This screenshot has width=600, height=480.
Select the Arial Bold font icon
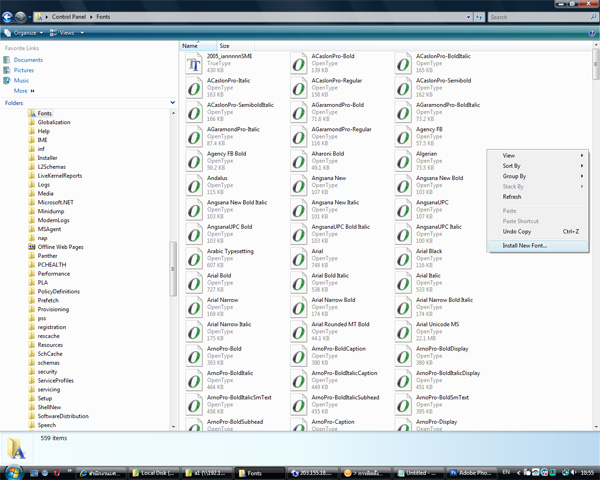(x=194, y=283)
